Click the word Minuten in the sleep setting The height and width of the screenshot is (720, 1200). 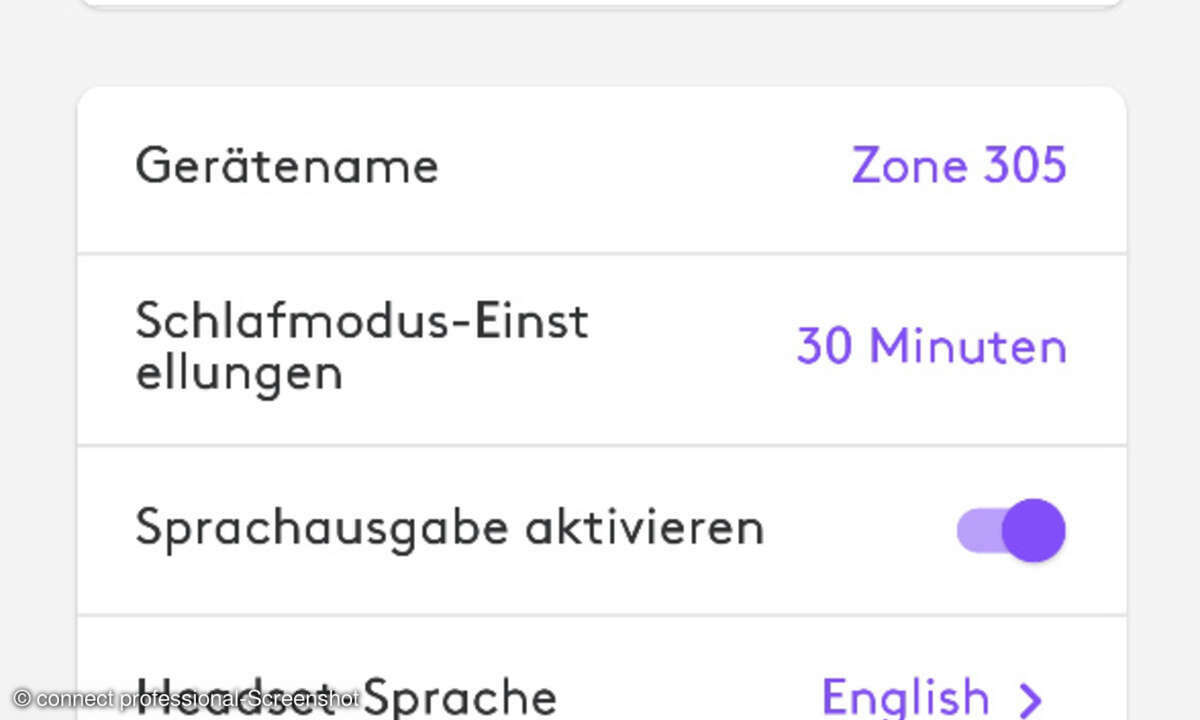968,347
